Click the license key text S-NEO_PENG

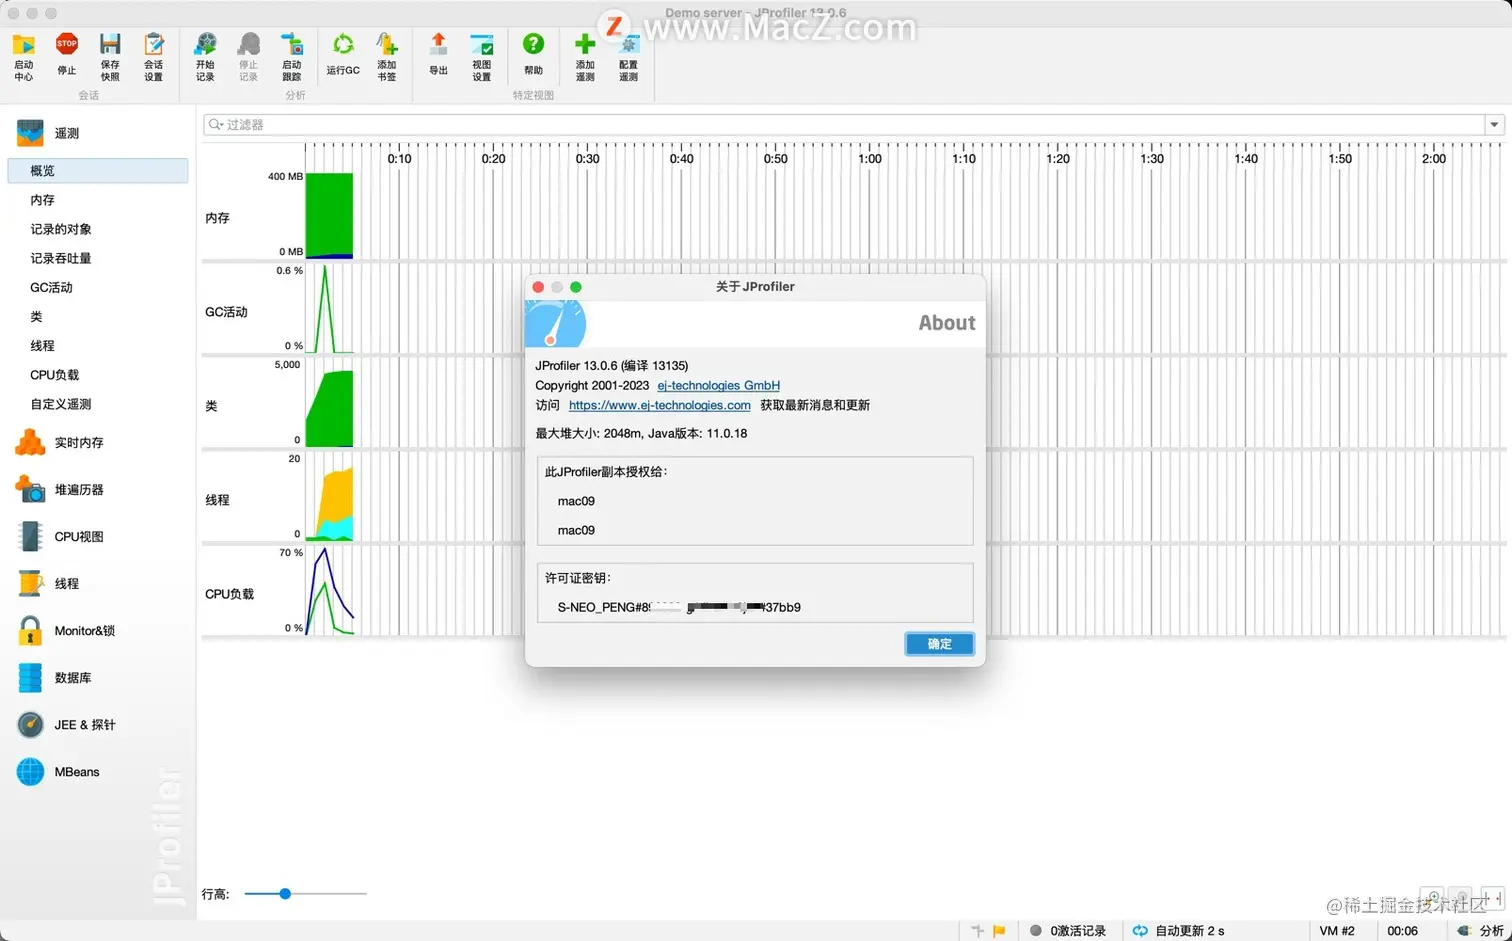(x=679, y=607)
